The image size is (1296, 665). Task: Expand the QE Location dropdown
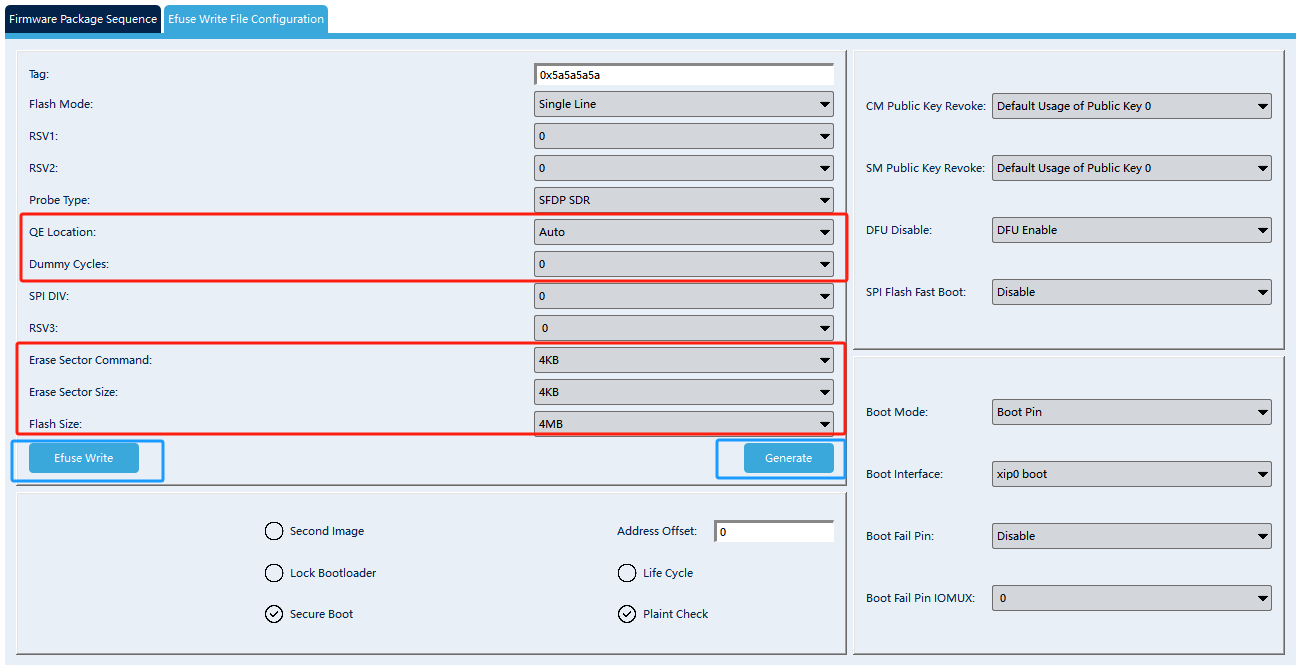tap(684, 232)
